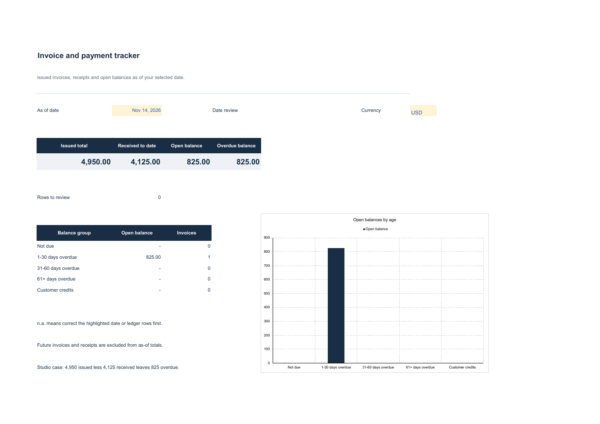Click 825.00 in the 1-30 days overdue row
Image resolution: width=600 pixels, height=424 pixels.
click(x=153, y=257)
